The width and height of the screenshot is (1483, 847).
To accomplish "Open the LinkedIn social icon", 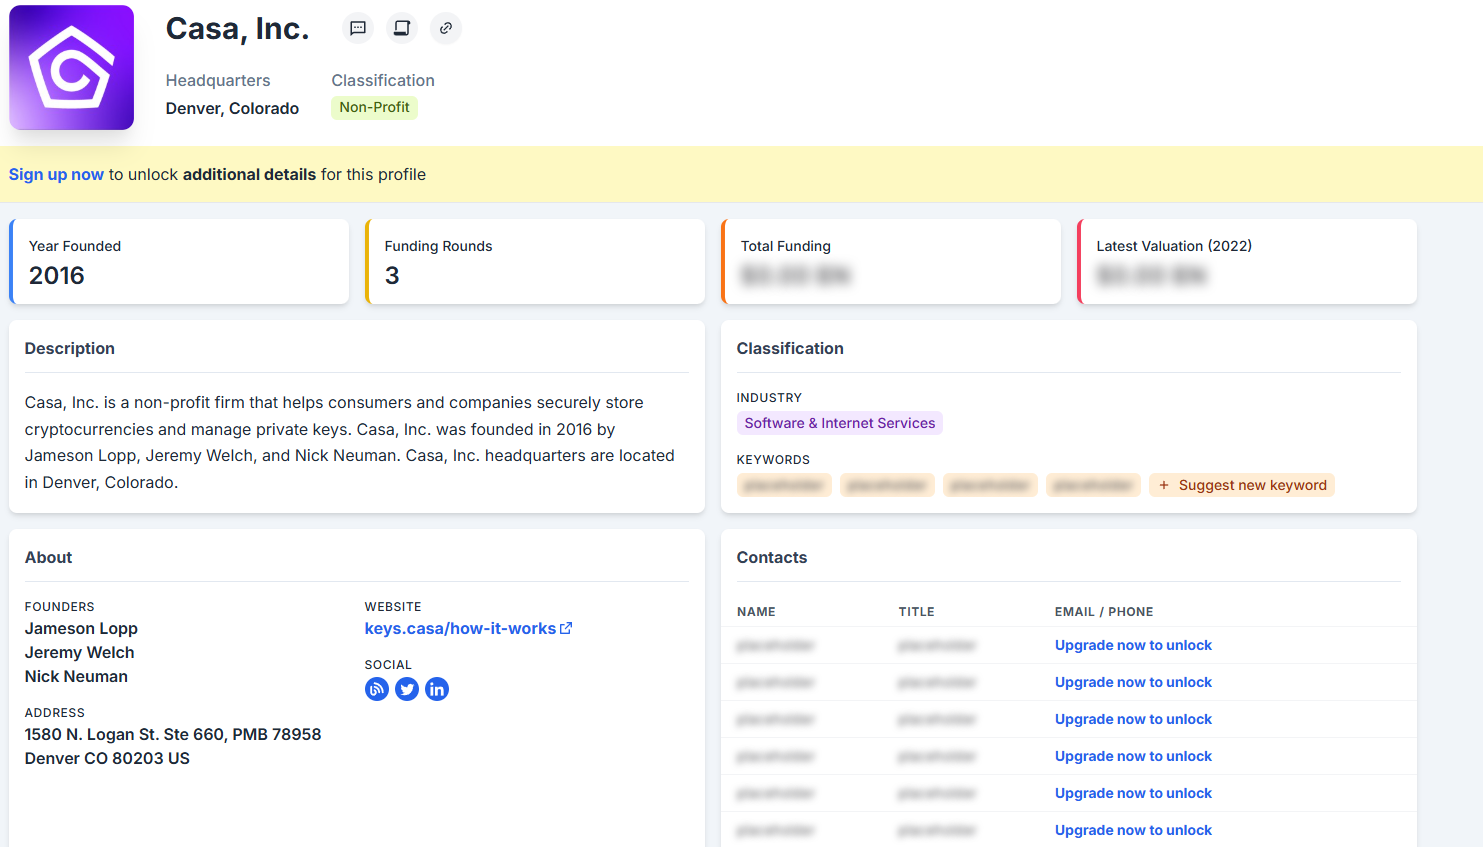I will (x=437, y=689).
